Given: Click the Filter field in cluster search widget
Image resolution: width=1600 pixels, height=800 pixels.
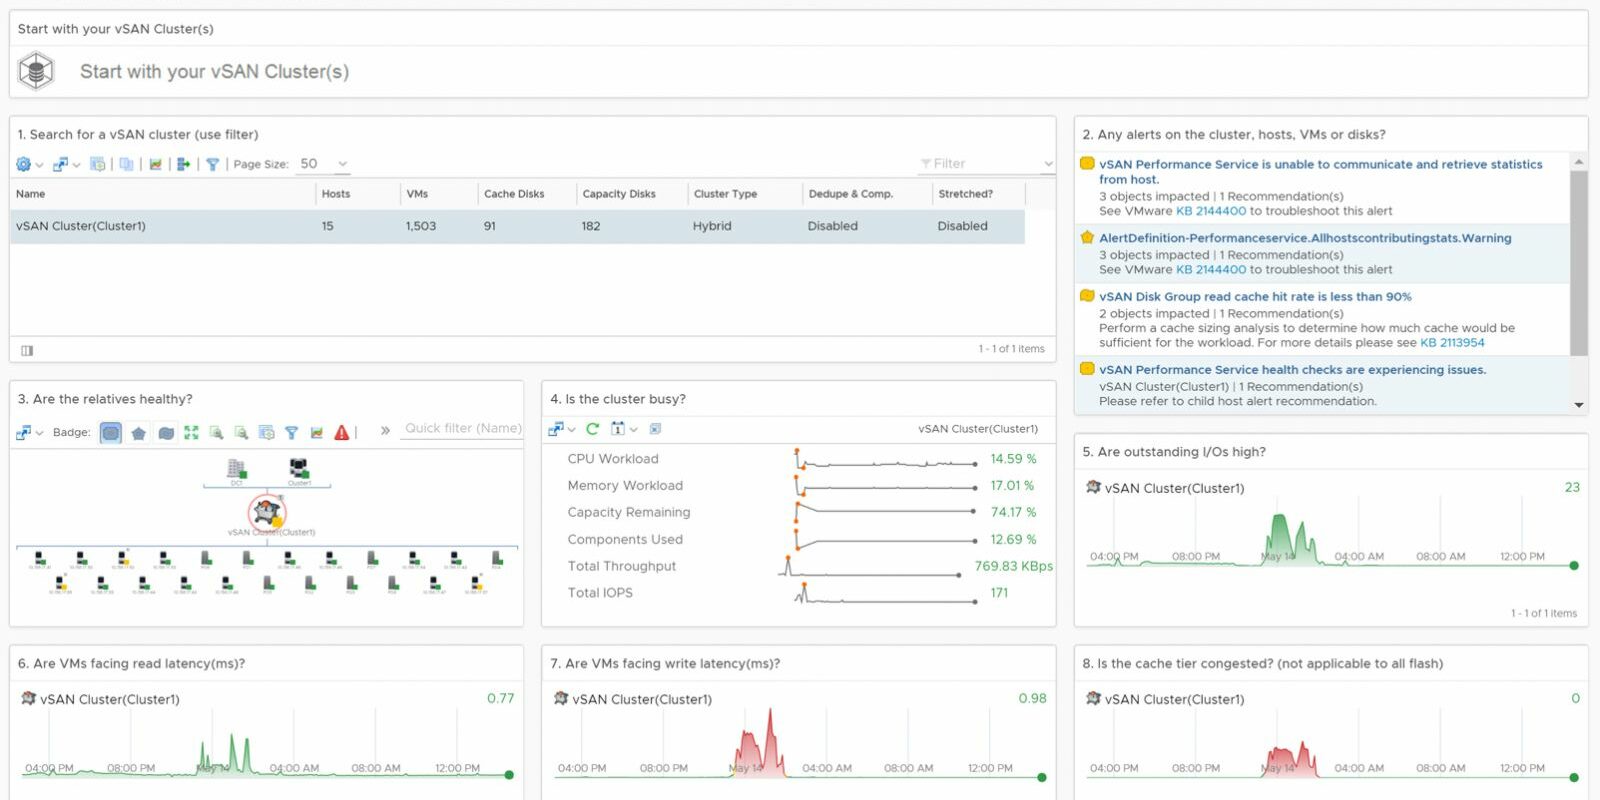Looking at the screenshot, I should click(x=986, y=164).
